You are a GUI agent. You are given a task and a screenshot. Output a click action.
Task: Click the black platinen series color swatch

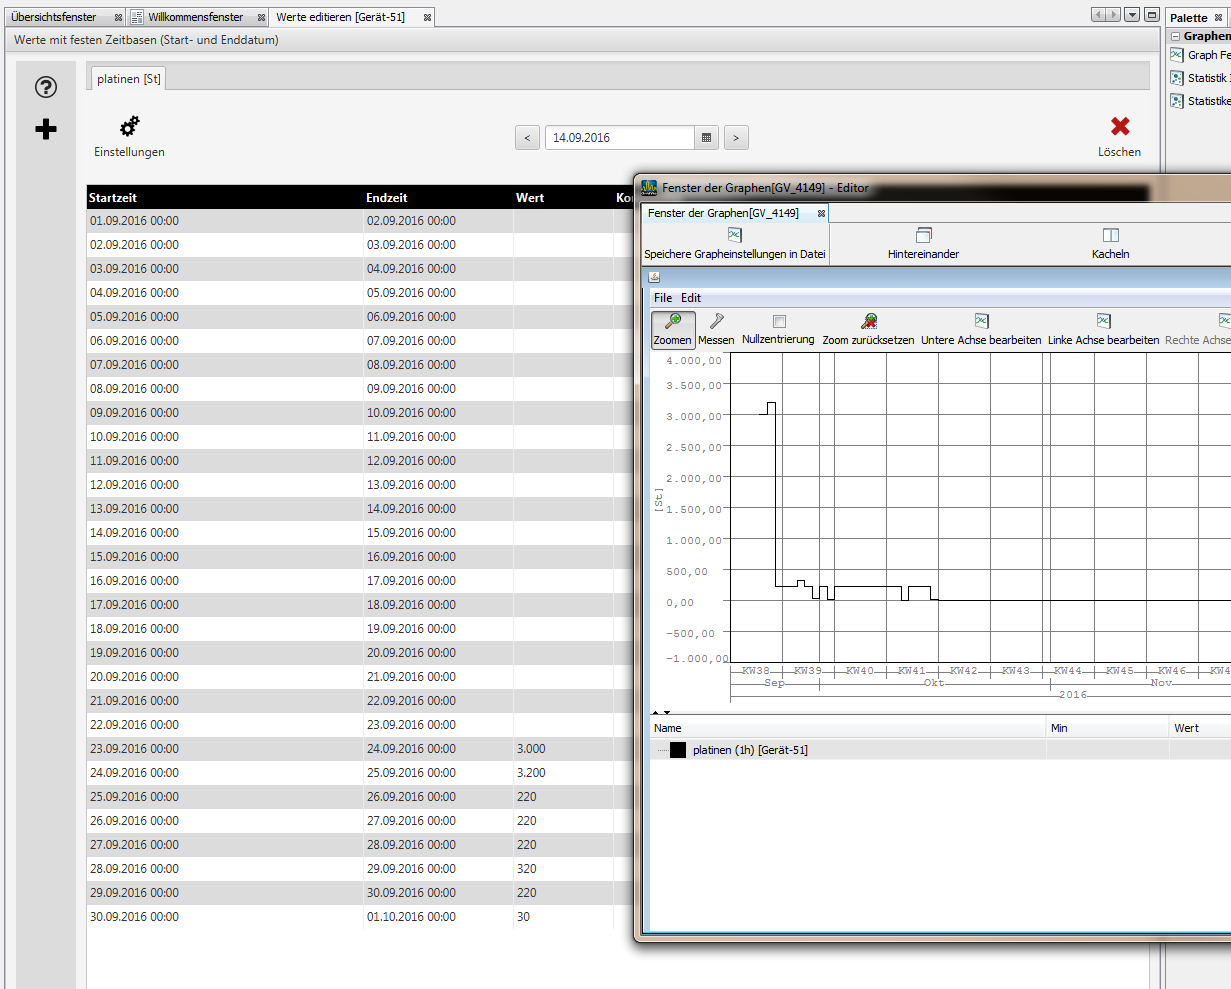coord(678,750)
